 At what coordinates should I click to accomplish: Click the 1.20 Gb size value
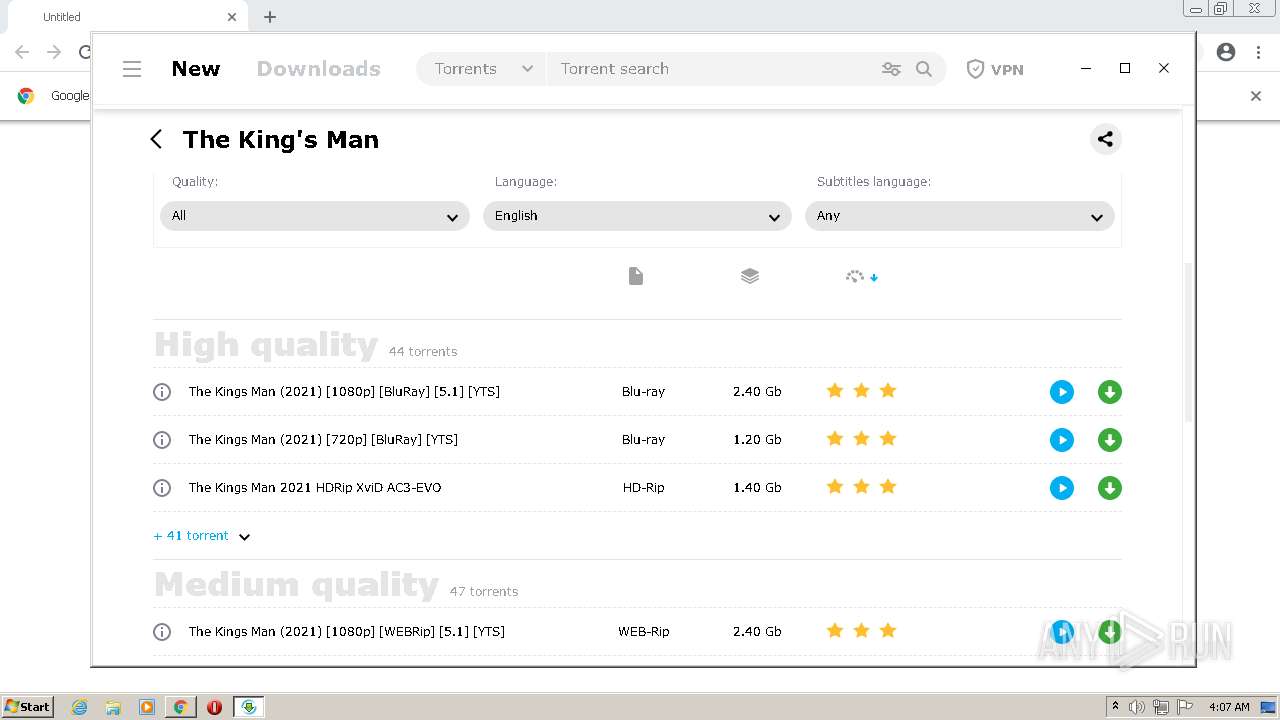click(757, 440)
